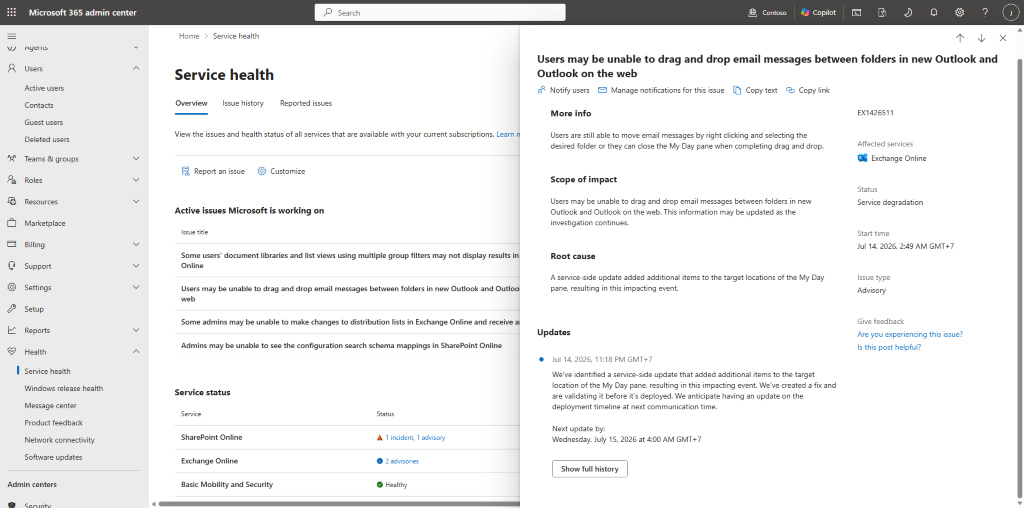Click 'Is this post helpful?' link
This screenshot has width=1024, height=508.
tap(889, 347)
